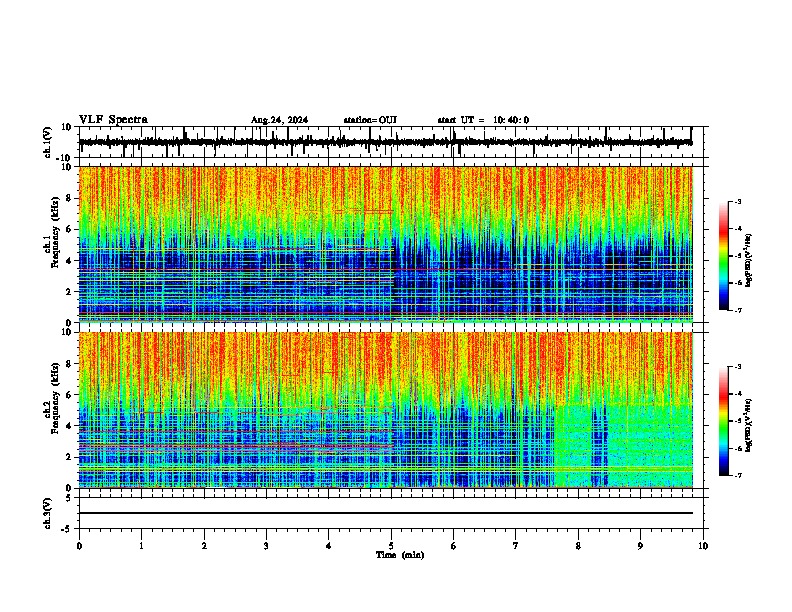Click the ch.1 color bar '-5' label
The height and width of the screenshot is (612, 792).
click(x=737, y=256)
